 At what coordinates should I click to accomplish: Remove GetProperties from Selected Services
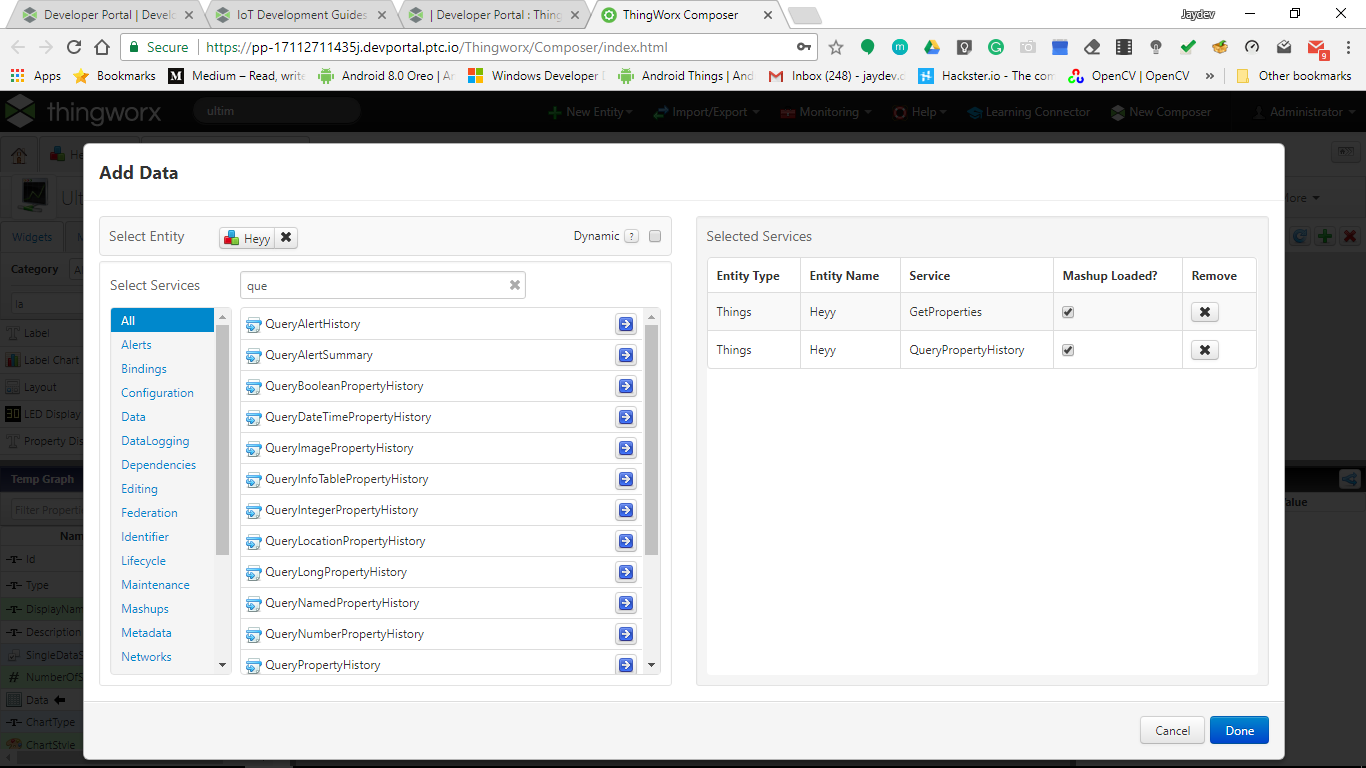click(x=1204, y=311)
